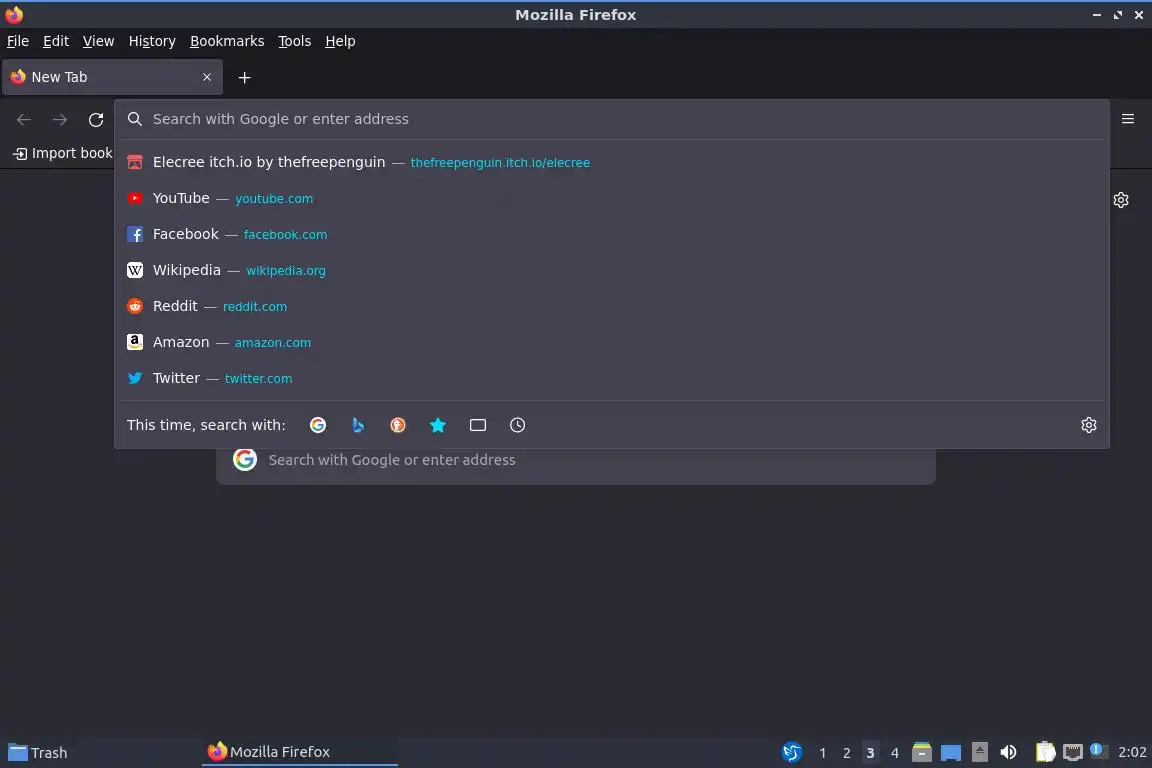Open the Reddit suggestion
The width and height of the screenshot is (1152, 768).
(x=611, y=306)
